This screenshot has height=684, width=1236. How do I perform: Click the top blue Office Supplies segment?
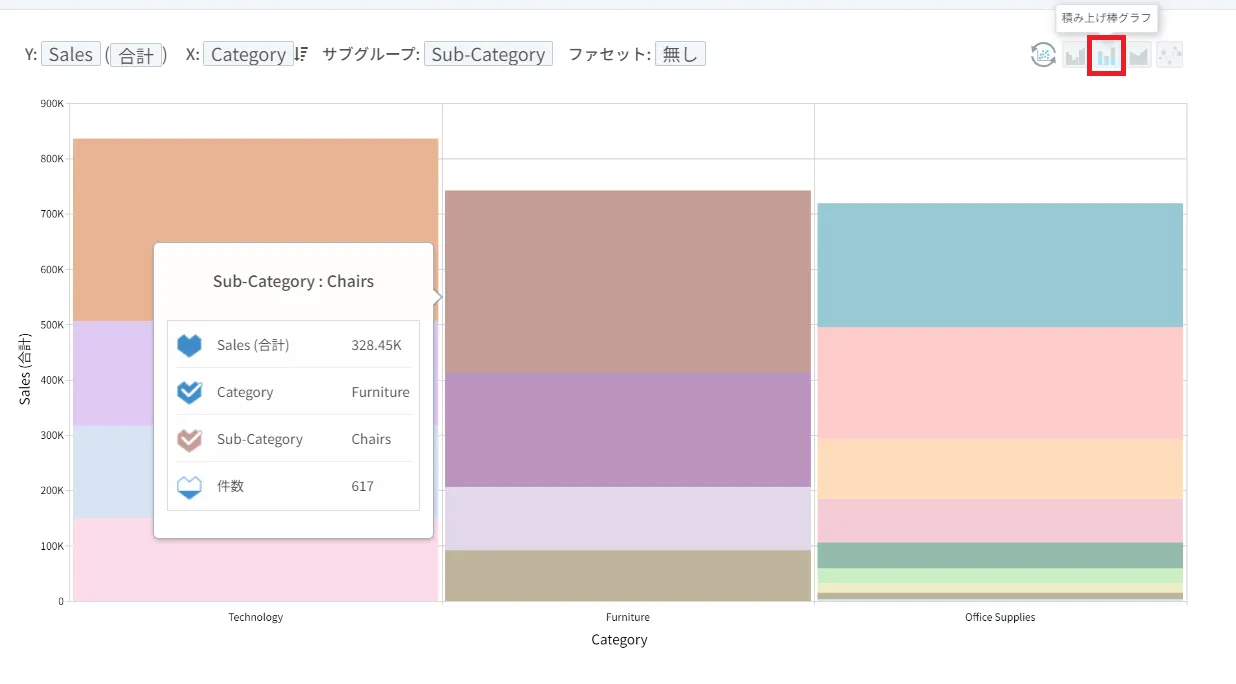click(999, 264)
